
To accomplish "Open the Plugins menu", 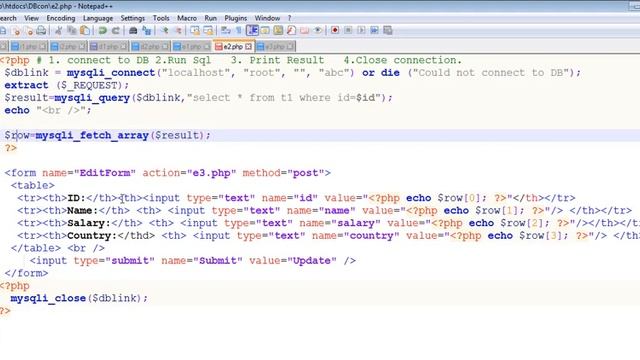I will coord(236,18).
